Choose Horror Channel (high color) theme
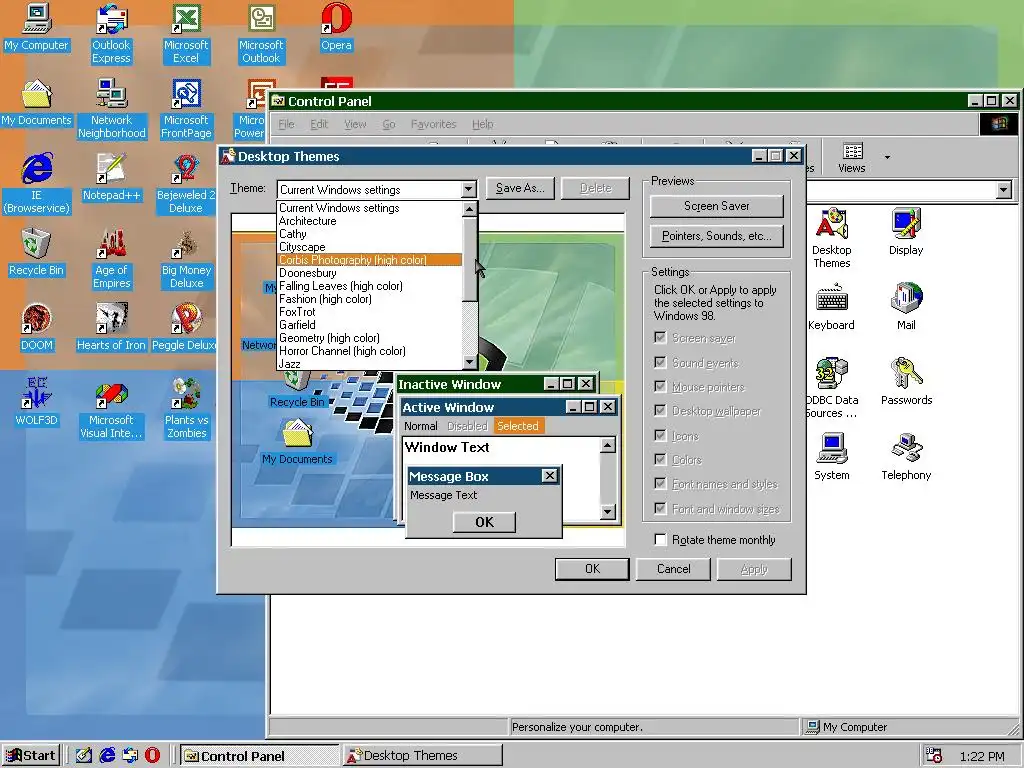This screenshot has height=768, width=1024. [x=370, y=351]
